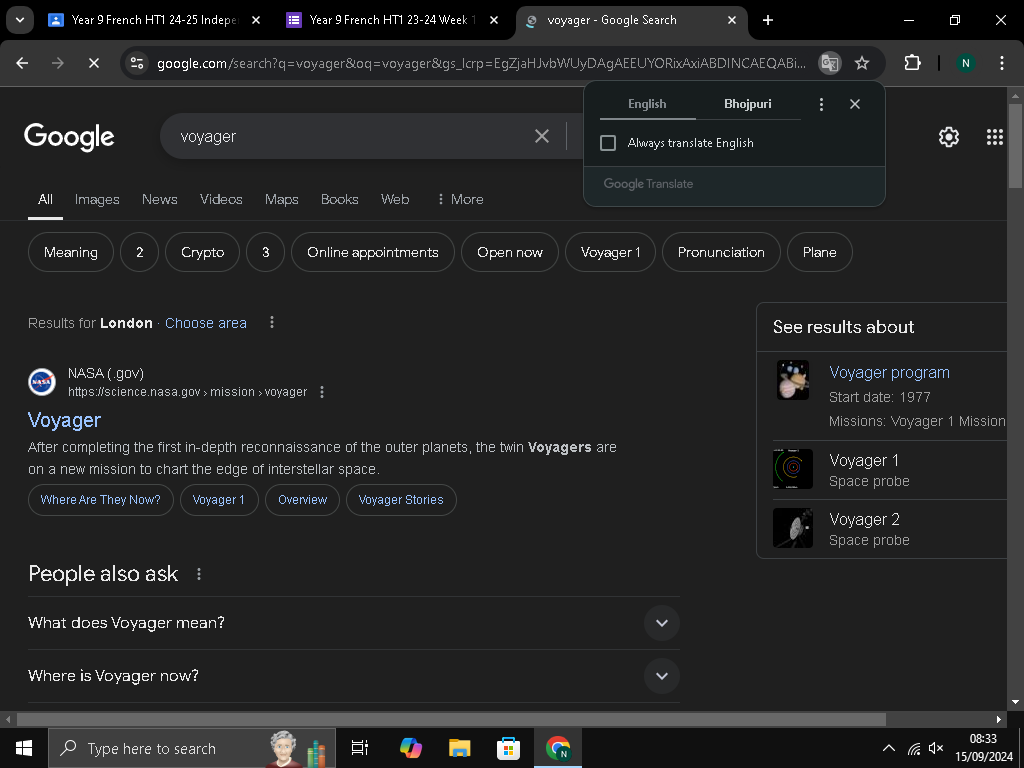Go back to previous page
Screen dimensions: 1024x768
(x=22, y=63)
